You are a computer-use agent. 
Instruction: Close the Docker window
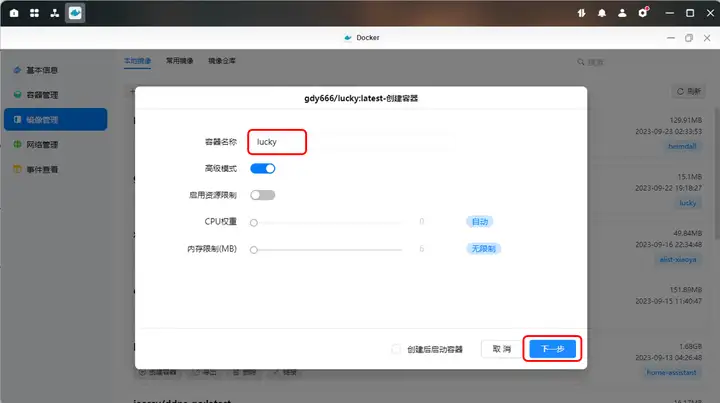point(707,38)
